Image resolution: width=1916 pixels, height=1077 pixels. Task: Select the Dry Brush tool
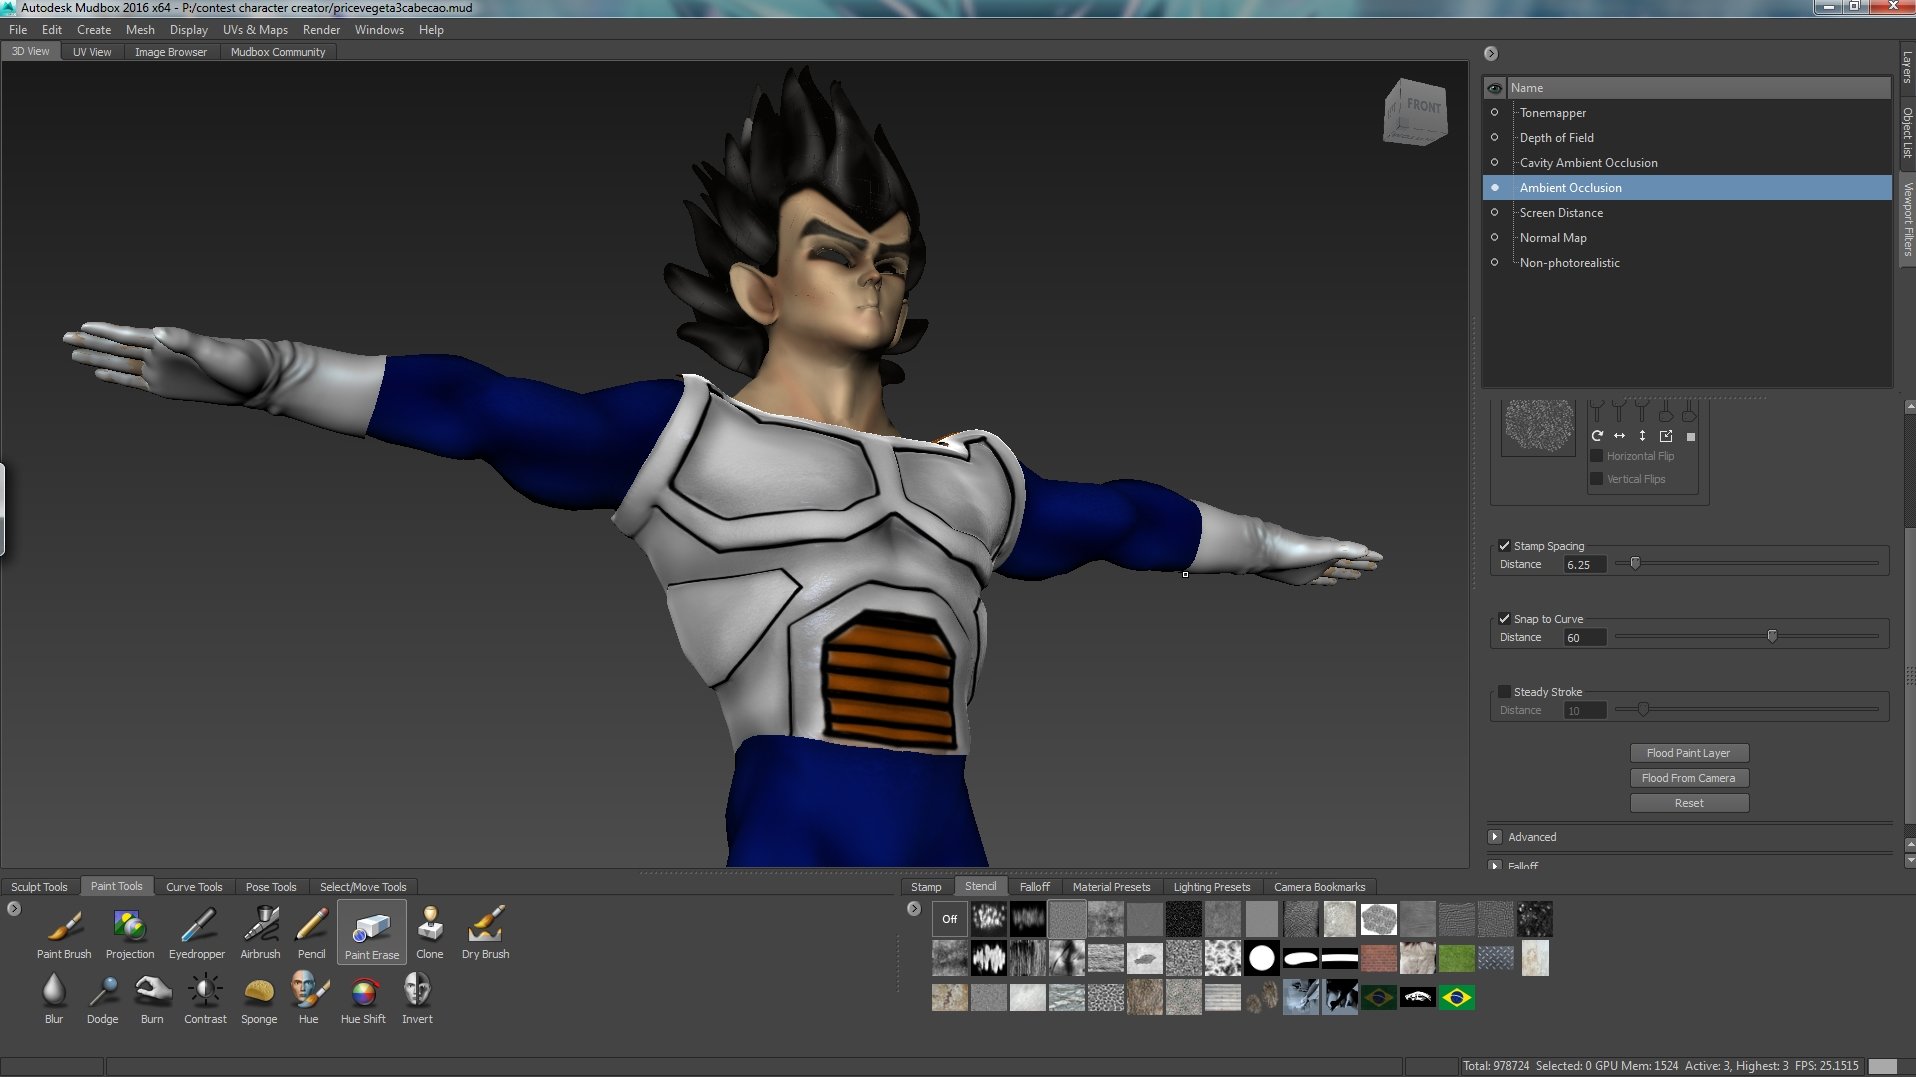(x=486, y=933)
